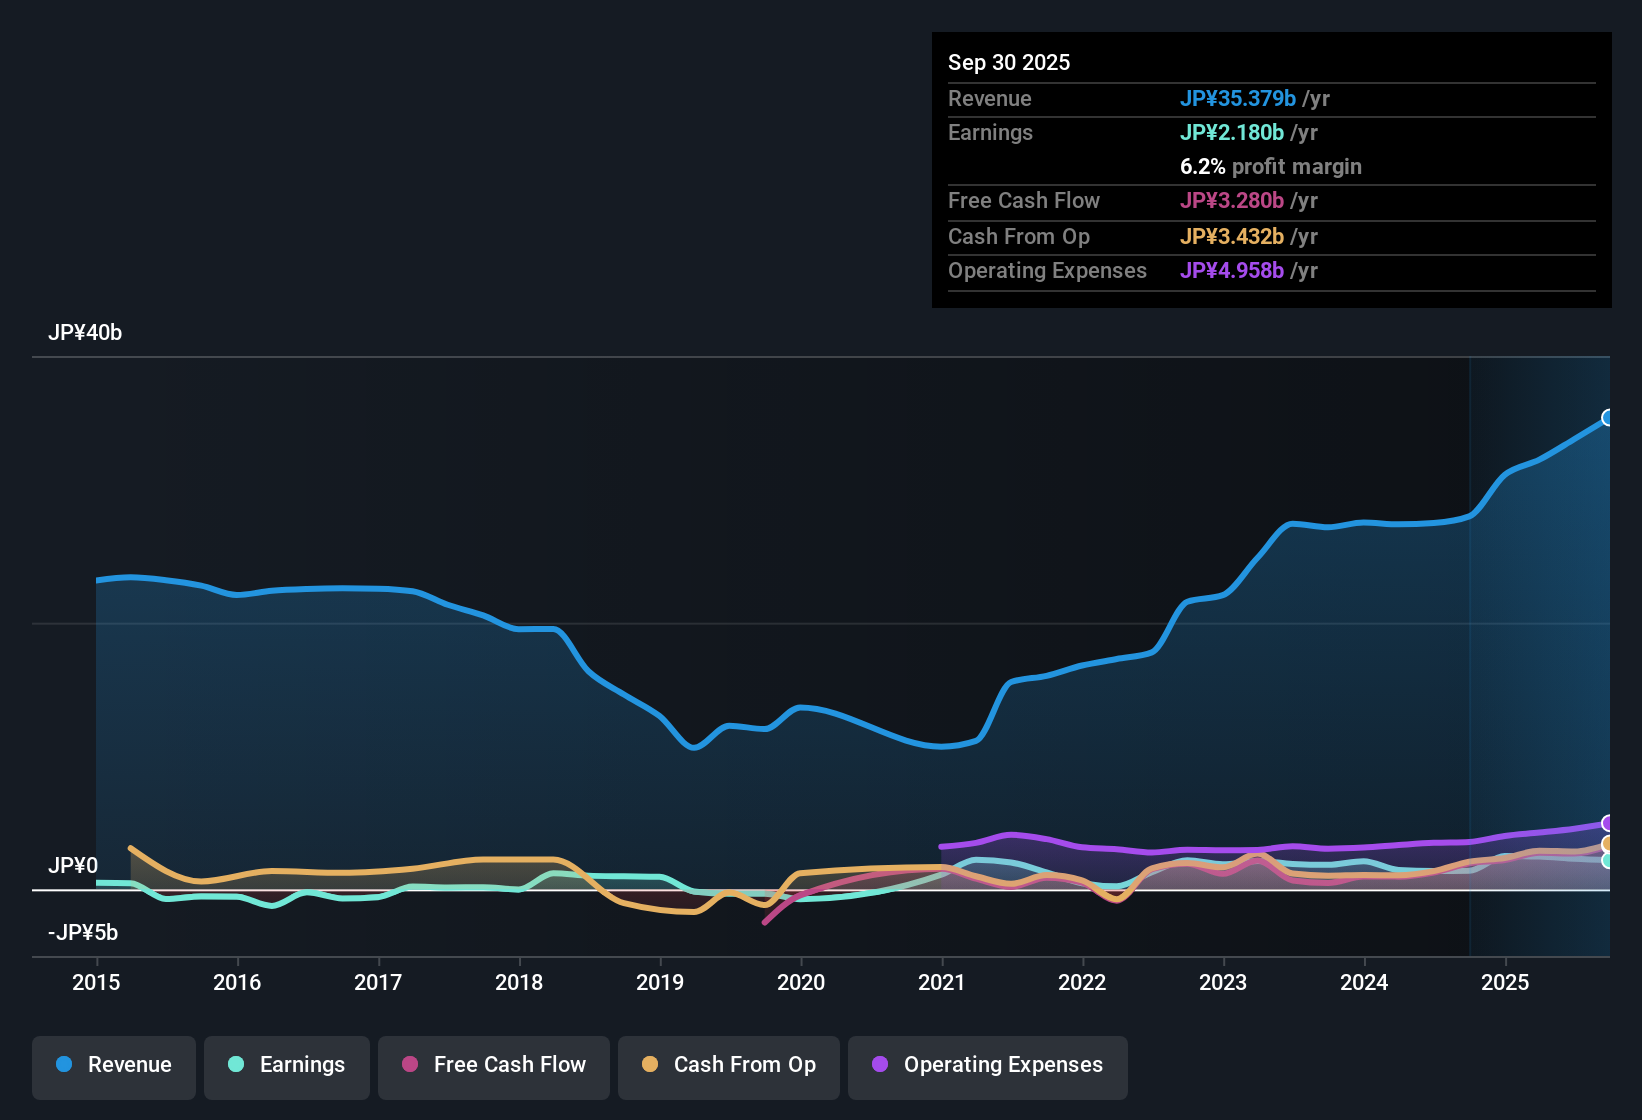
Task: Click the orange Cash From Op legend dot
Action: (x=650, y=1065)
